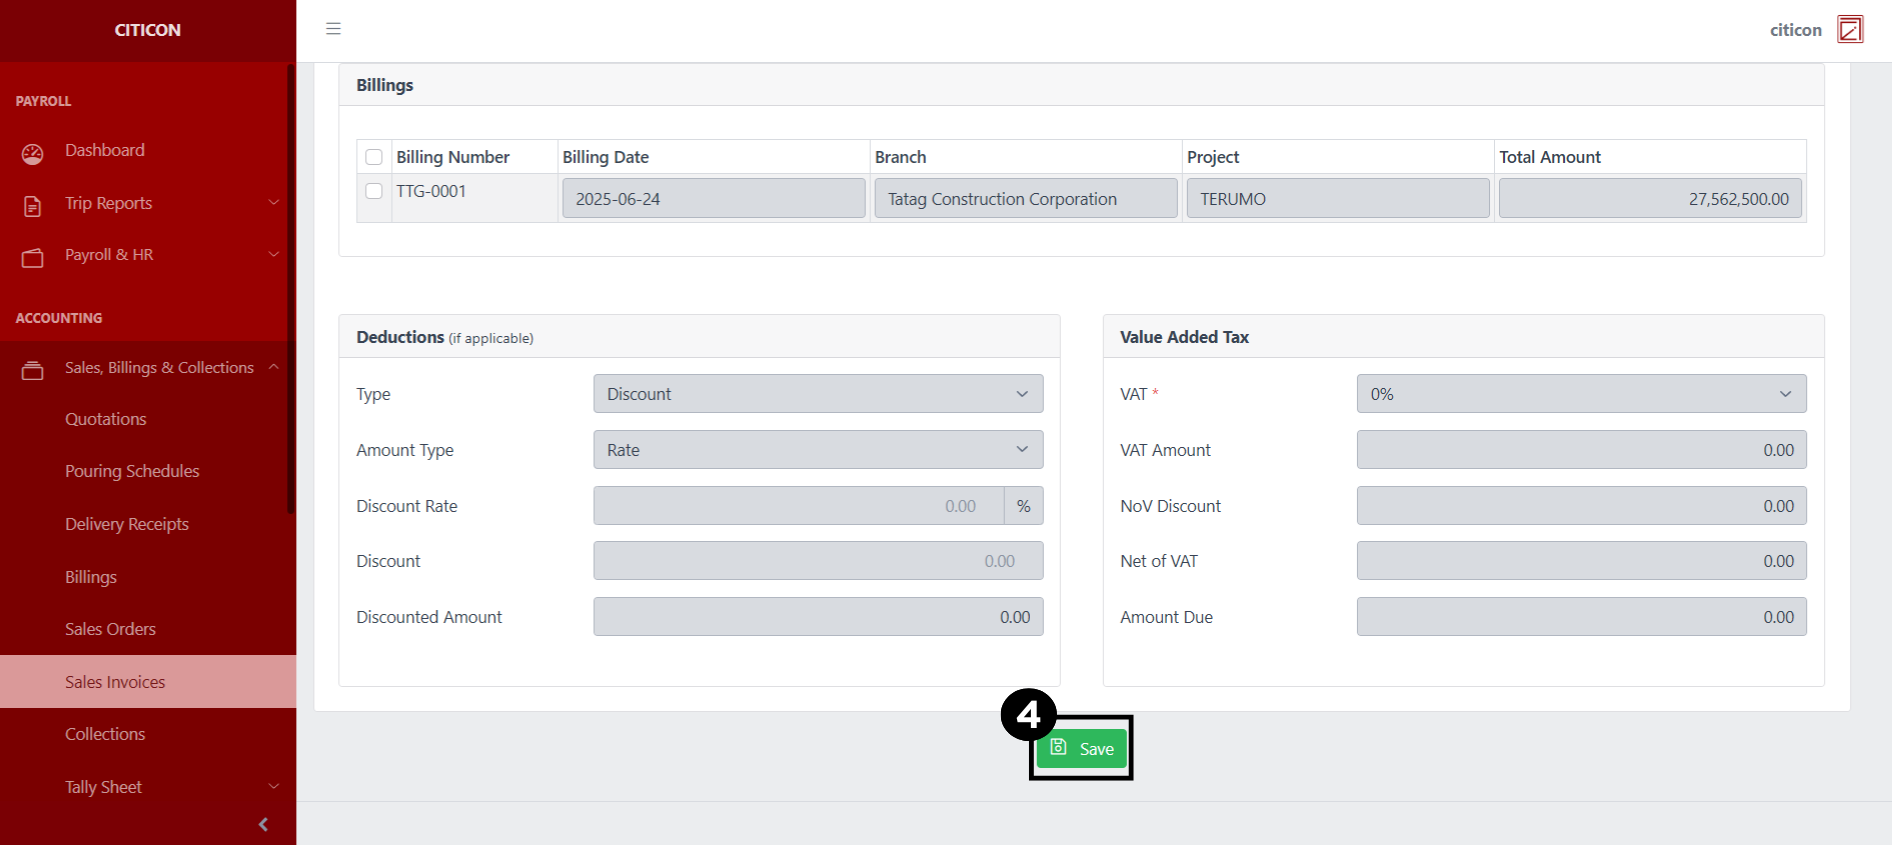
Task: Collapse the sidebar with the left arrow
Action: tap(263, 825)
